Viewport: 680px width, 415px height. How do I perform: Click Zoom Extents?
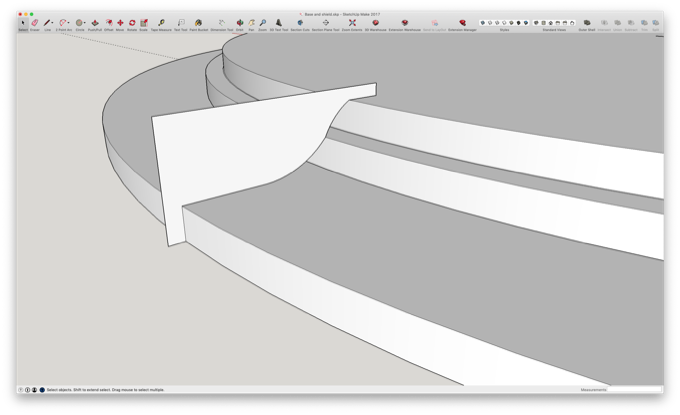[x=352, y=23]
